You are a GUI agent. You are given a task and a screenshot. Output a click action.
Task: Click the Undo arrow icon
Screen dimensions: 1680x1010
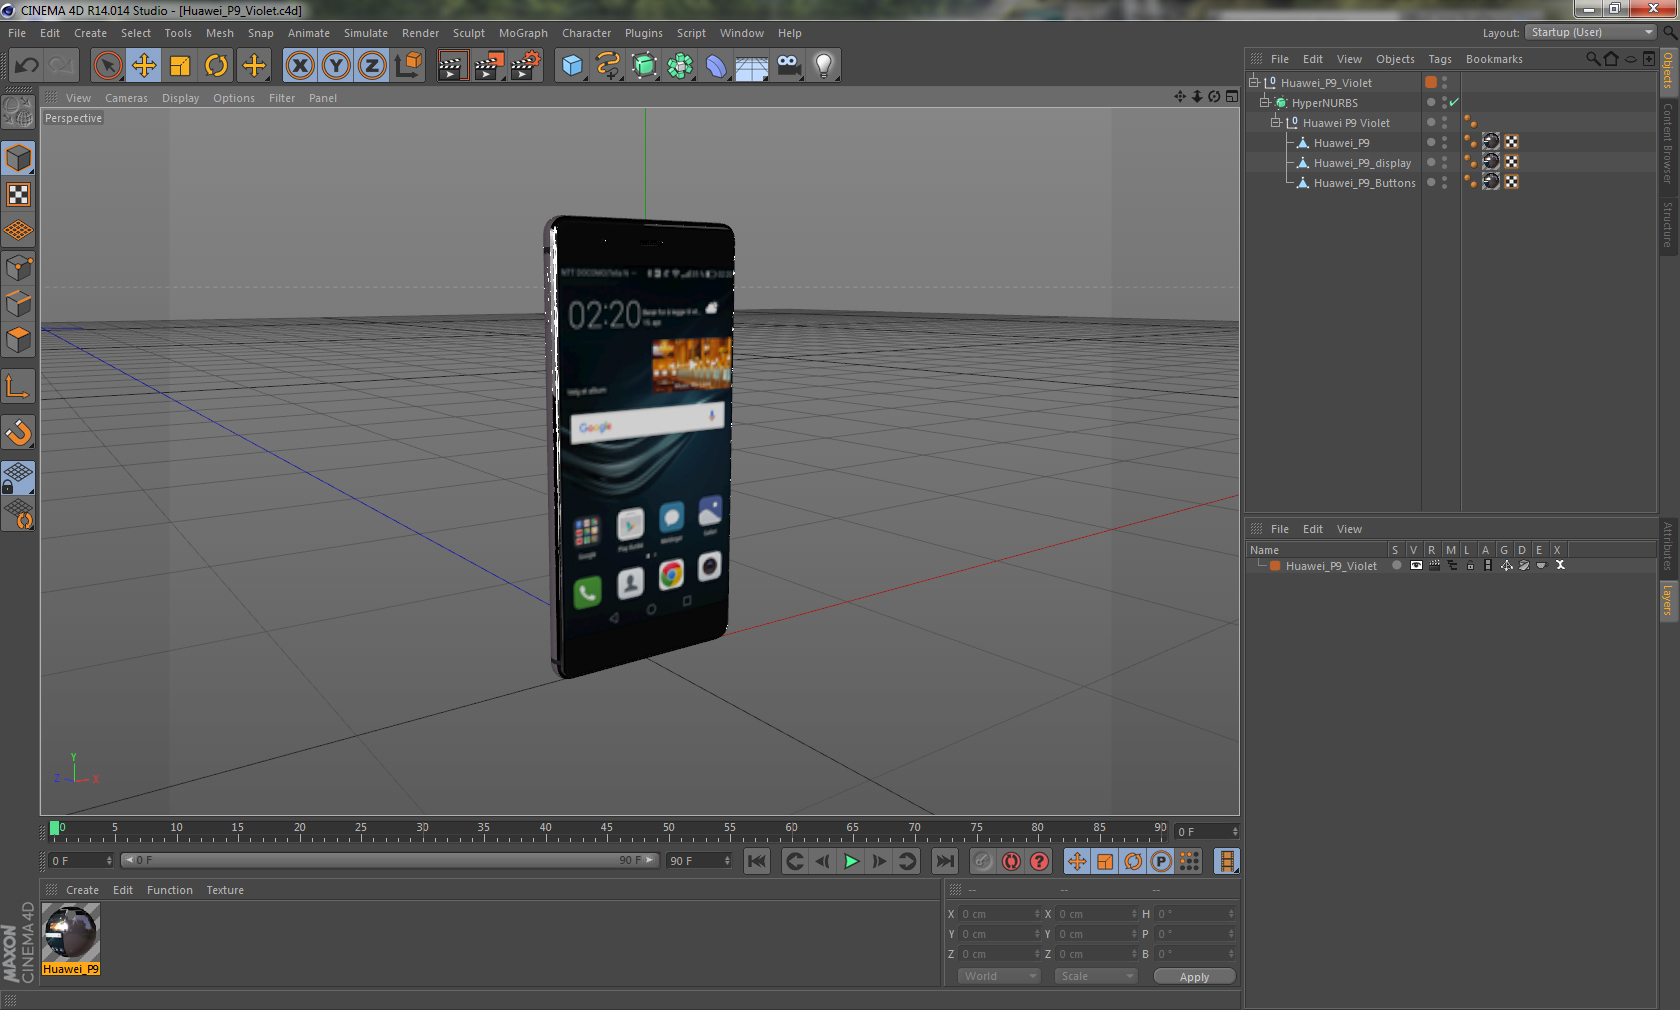click(26, 66)
